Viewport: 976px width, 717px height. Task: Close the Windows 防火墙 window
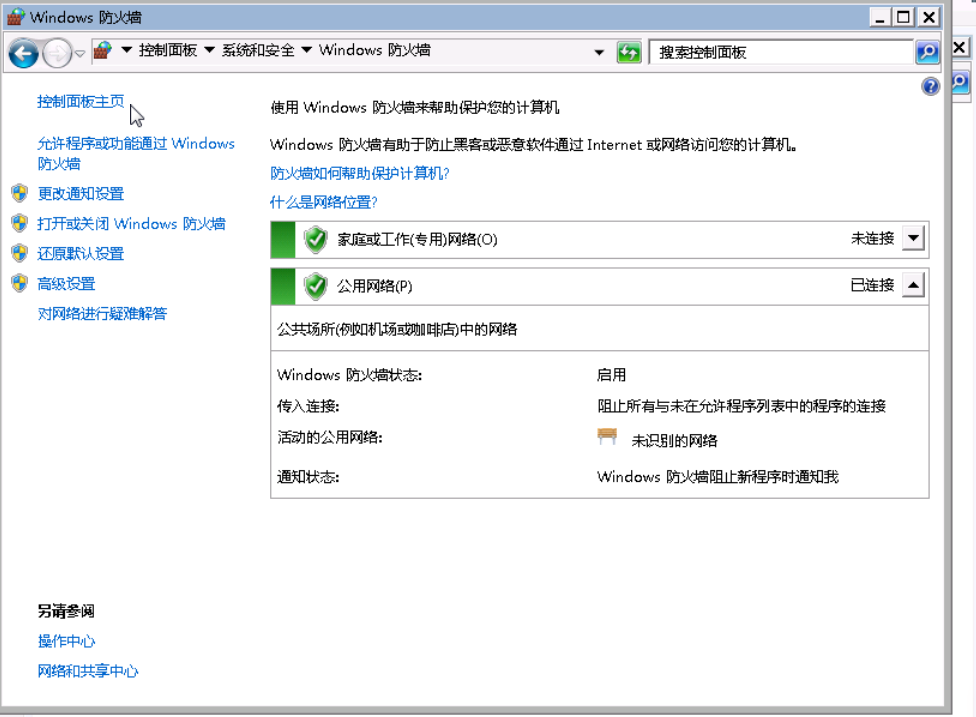point(928,17)
